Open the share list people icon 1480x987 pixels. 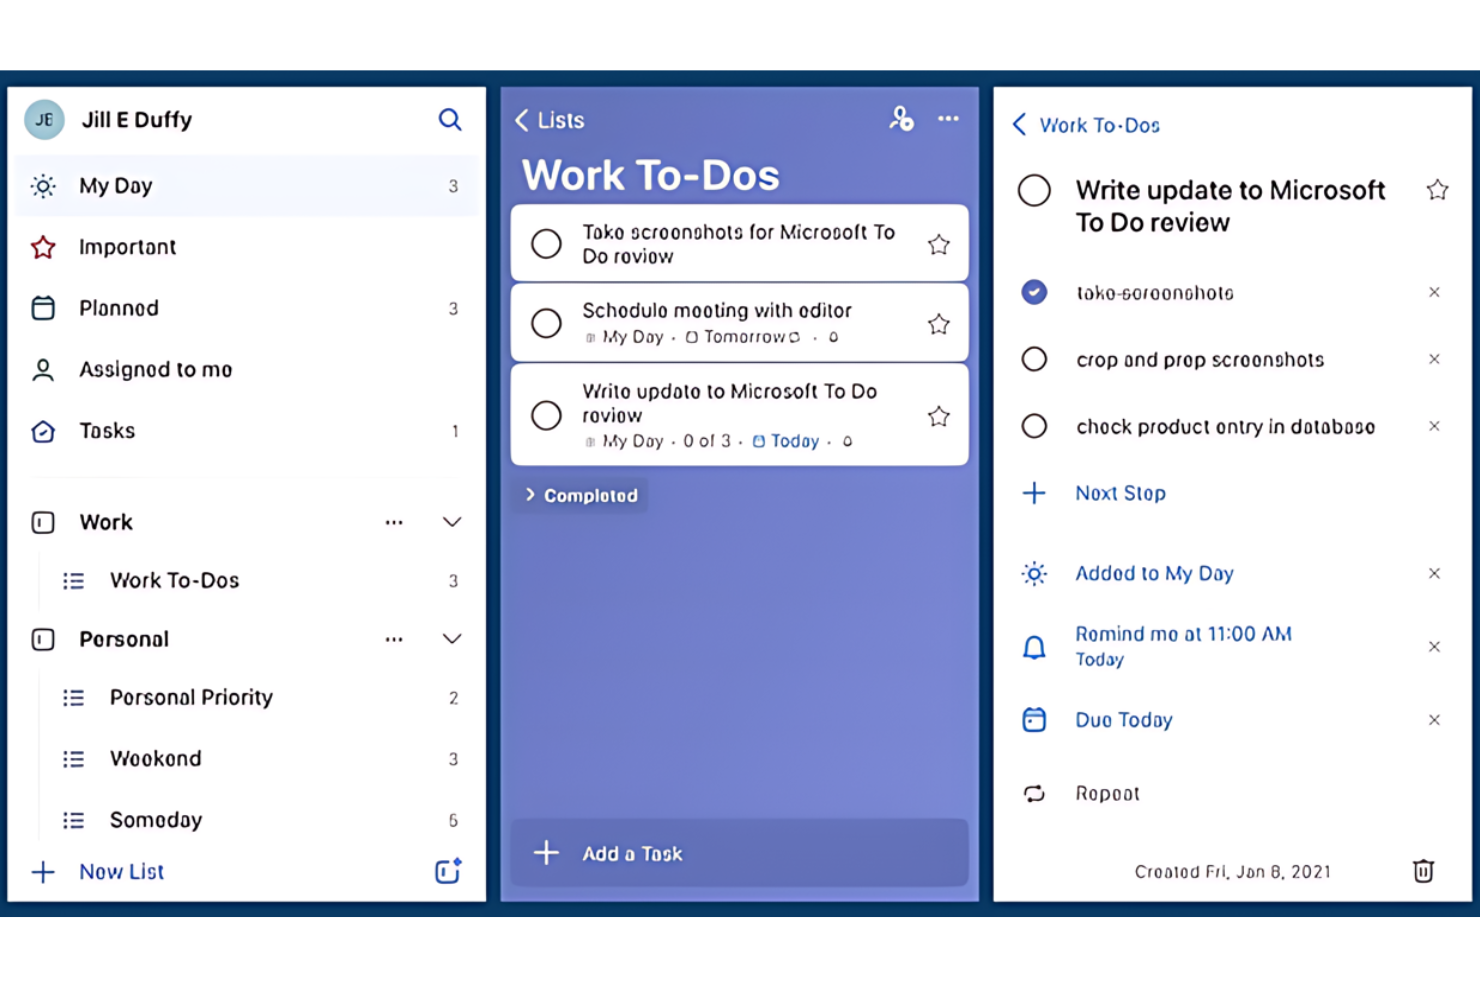tap(901, 119)
